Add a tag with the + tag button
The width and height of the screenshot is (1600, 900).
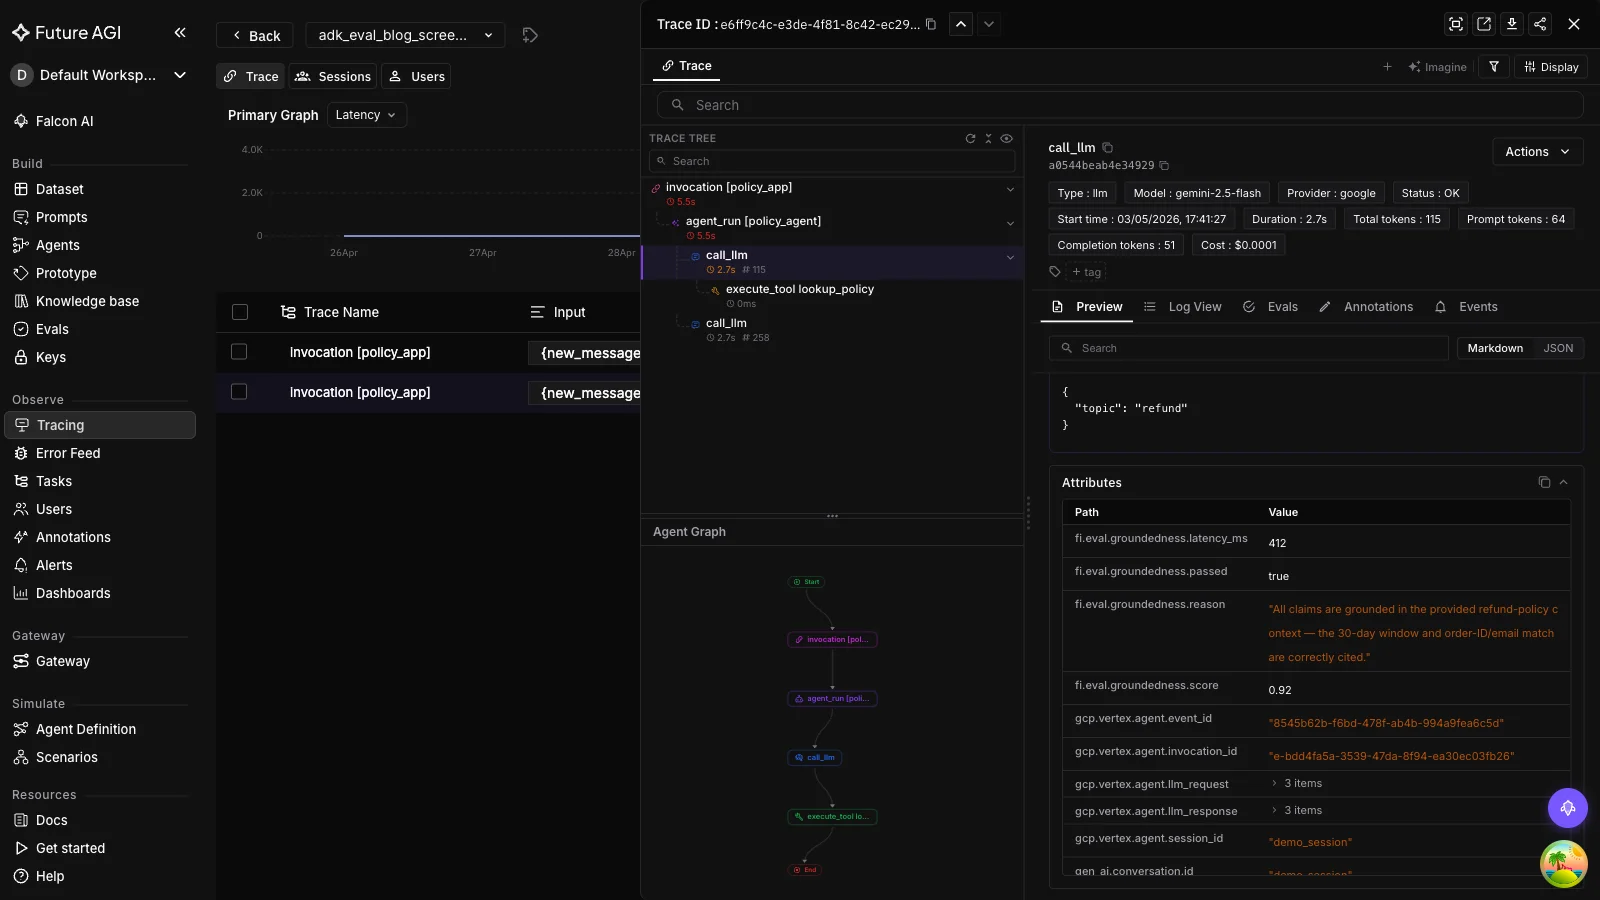(x=1086, y=272)
